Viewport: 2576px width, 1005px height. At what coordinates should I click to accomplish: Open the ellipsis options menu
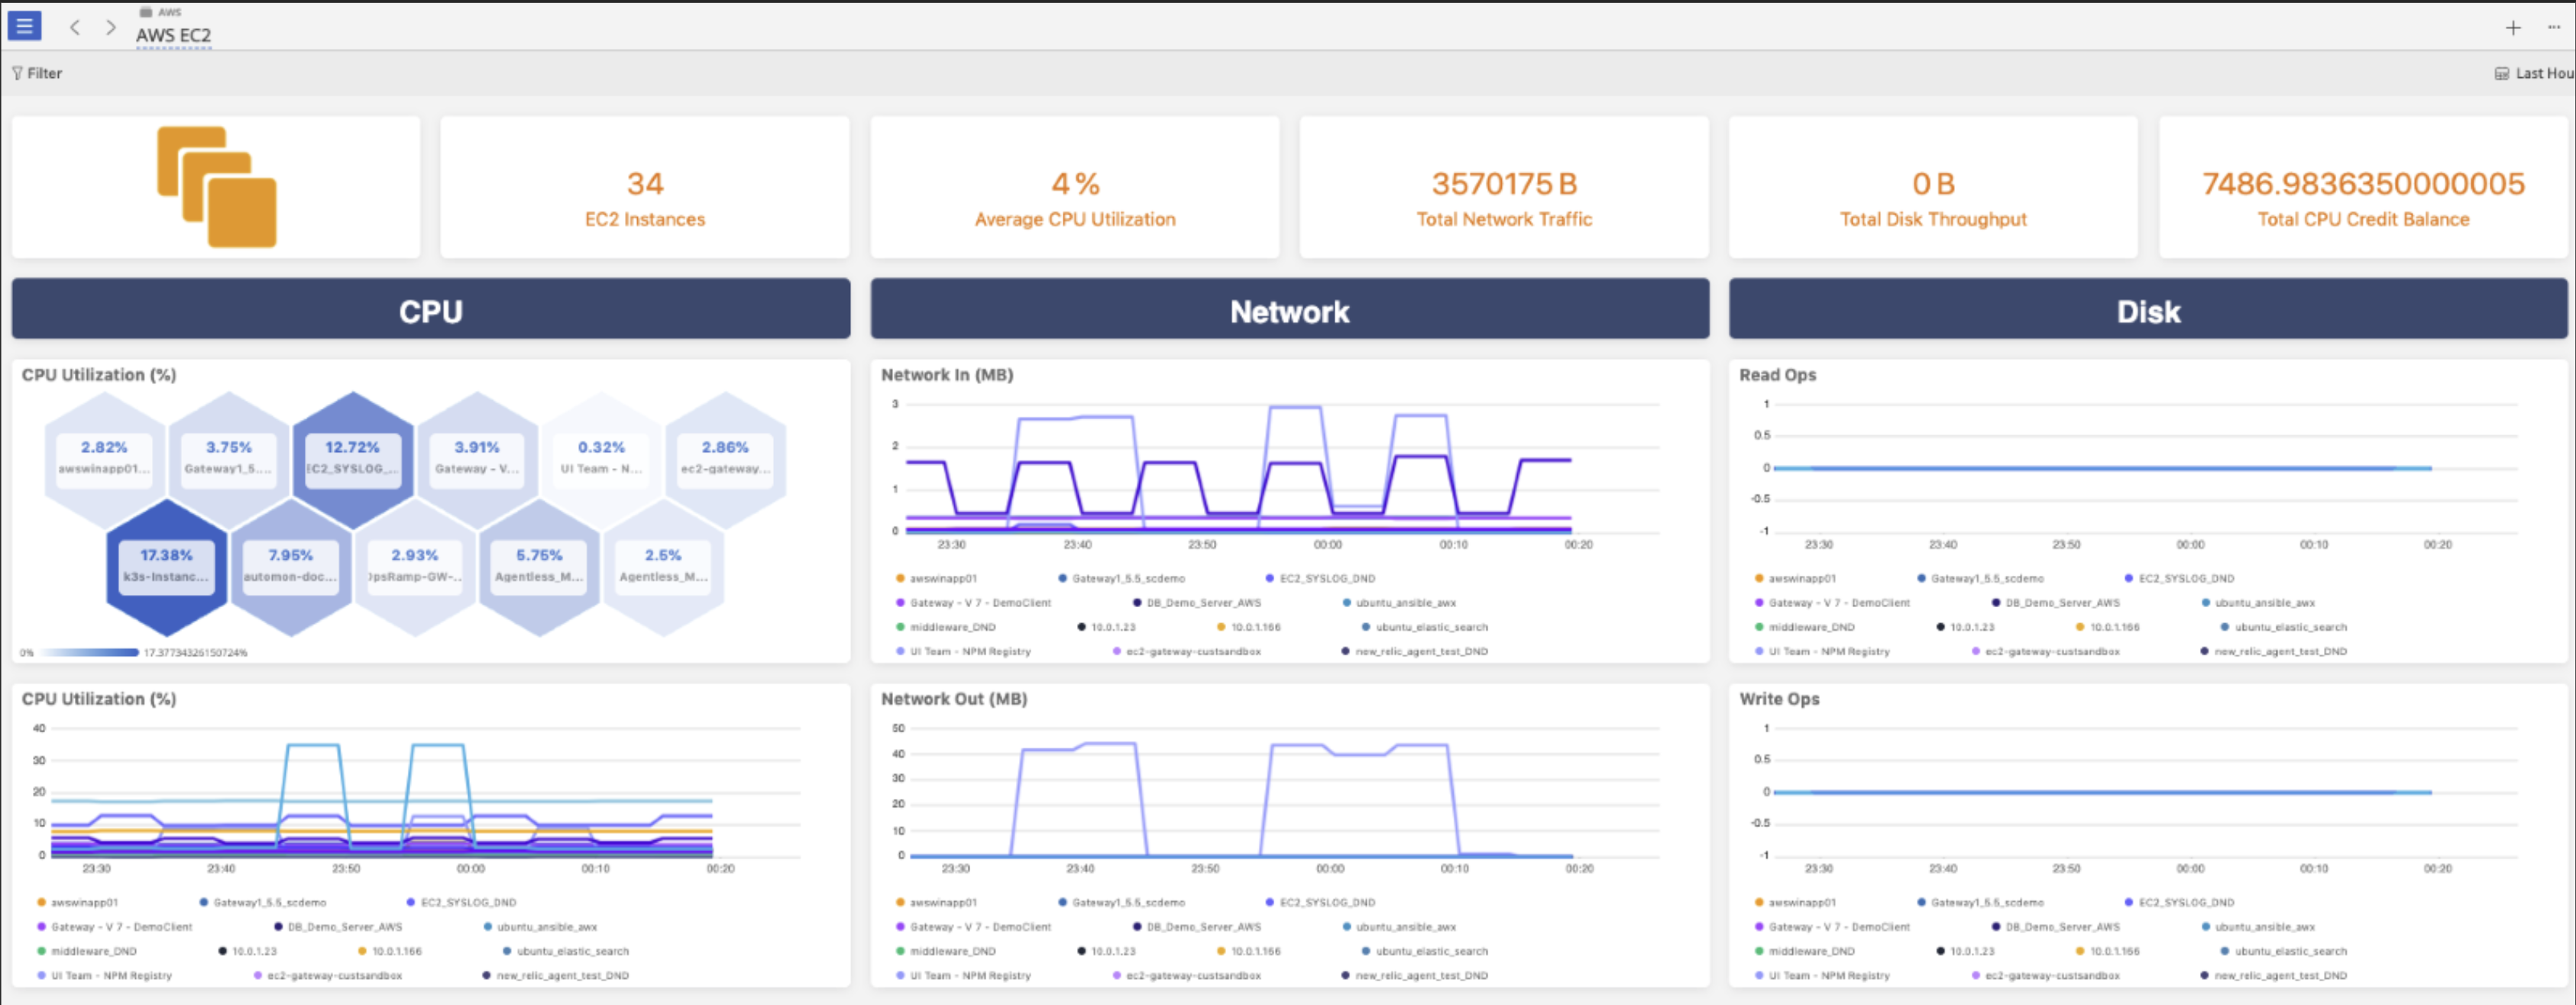2554,28
